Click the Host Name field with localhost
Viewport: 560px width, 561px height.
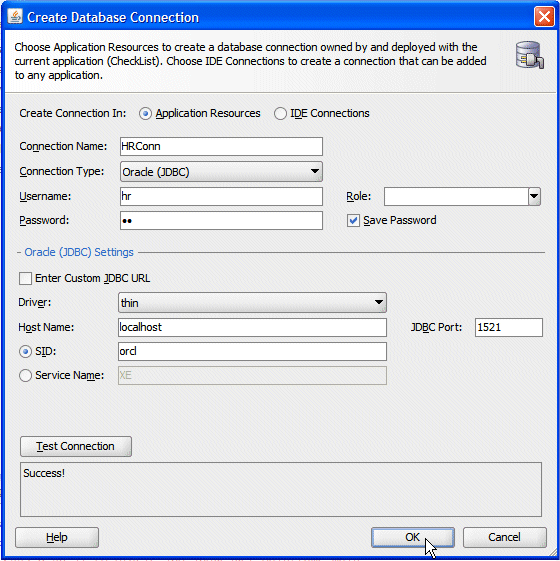coord(252,327)
